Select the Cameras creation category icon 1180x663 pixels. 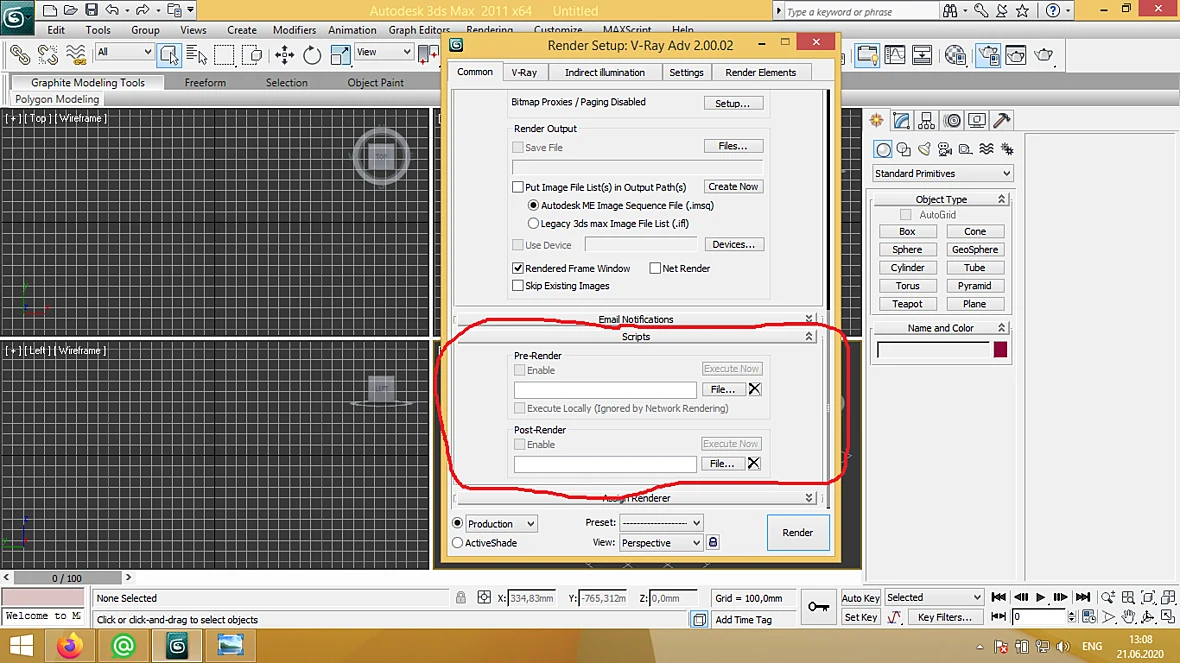(944, 149)
